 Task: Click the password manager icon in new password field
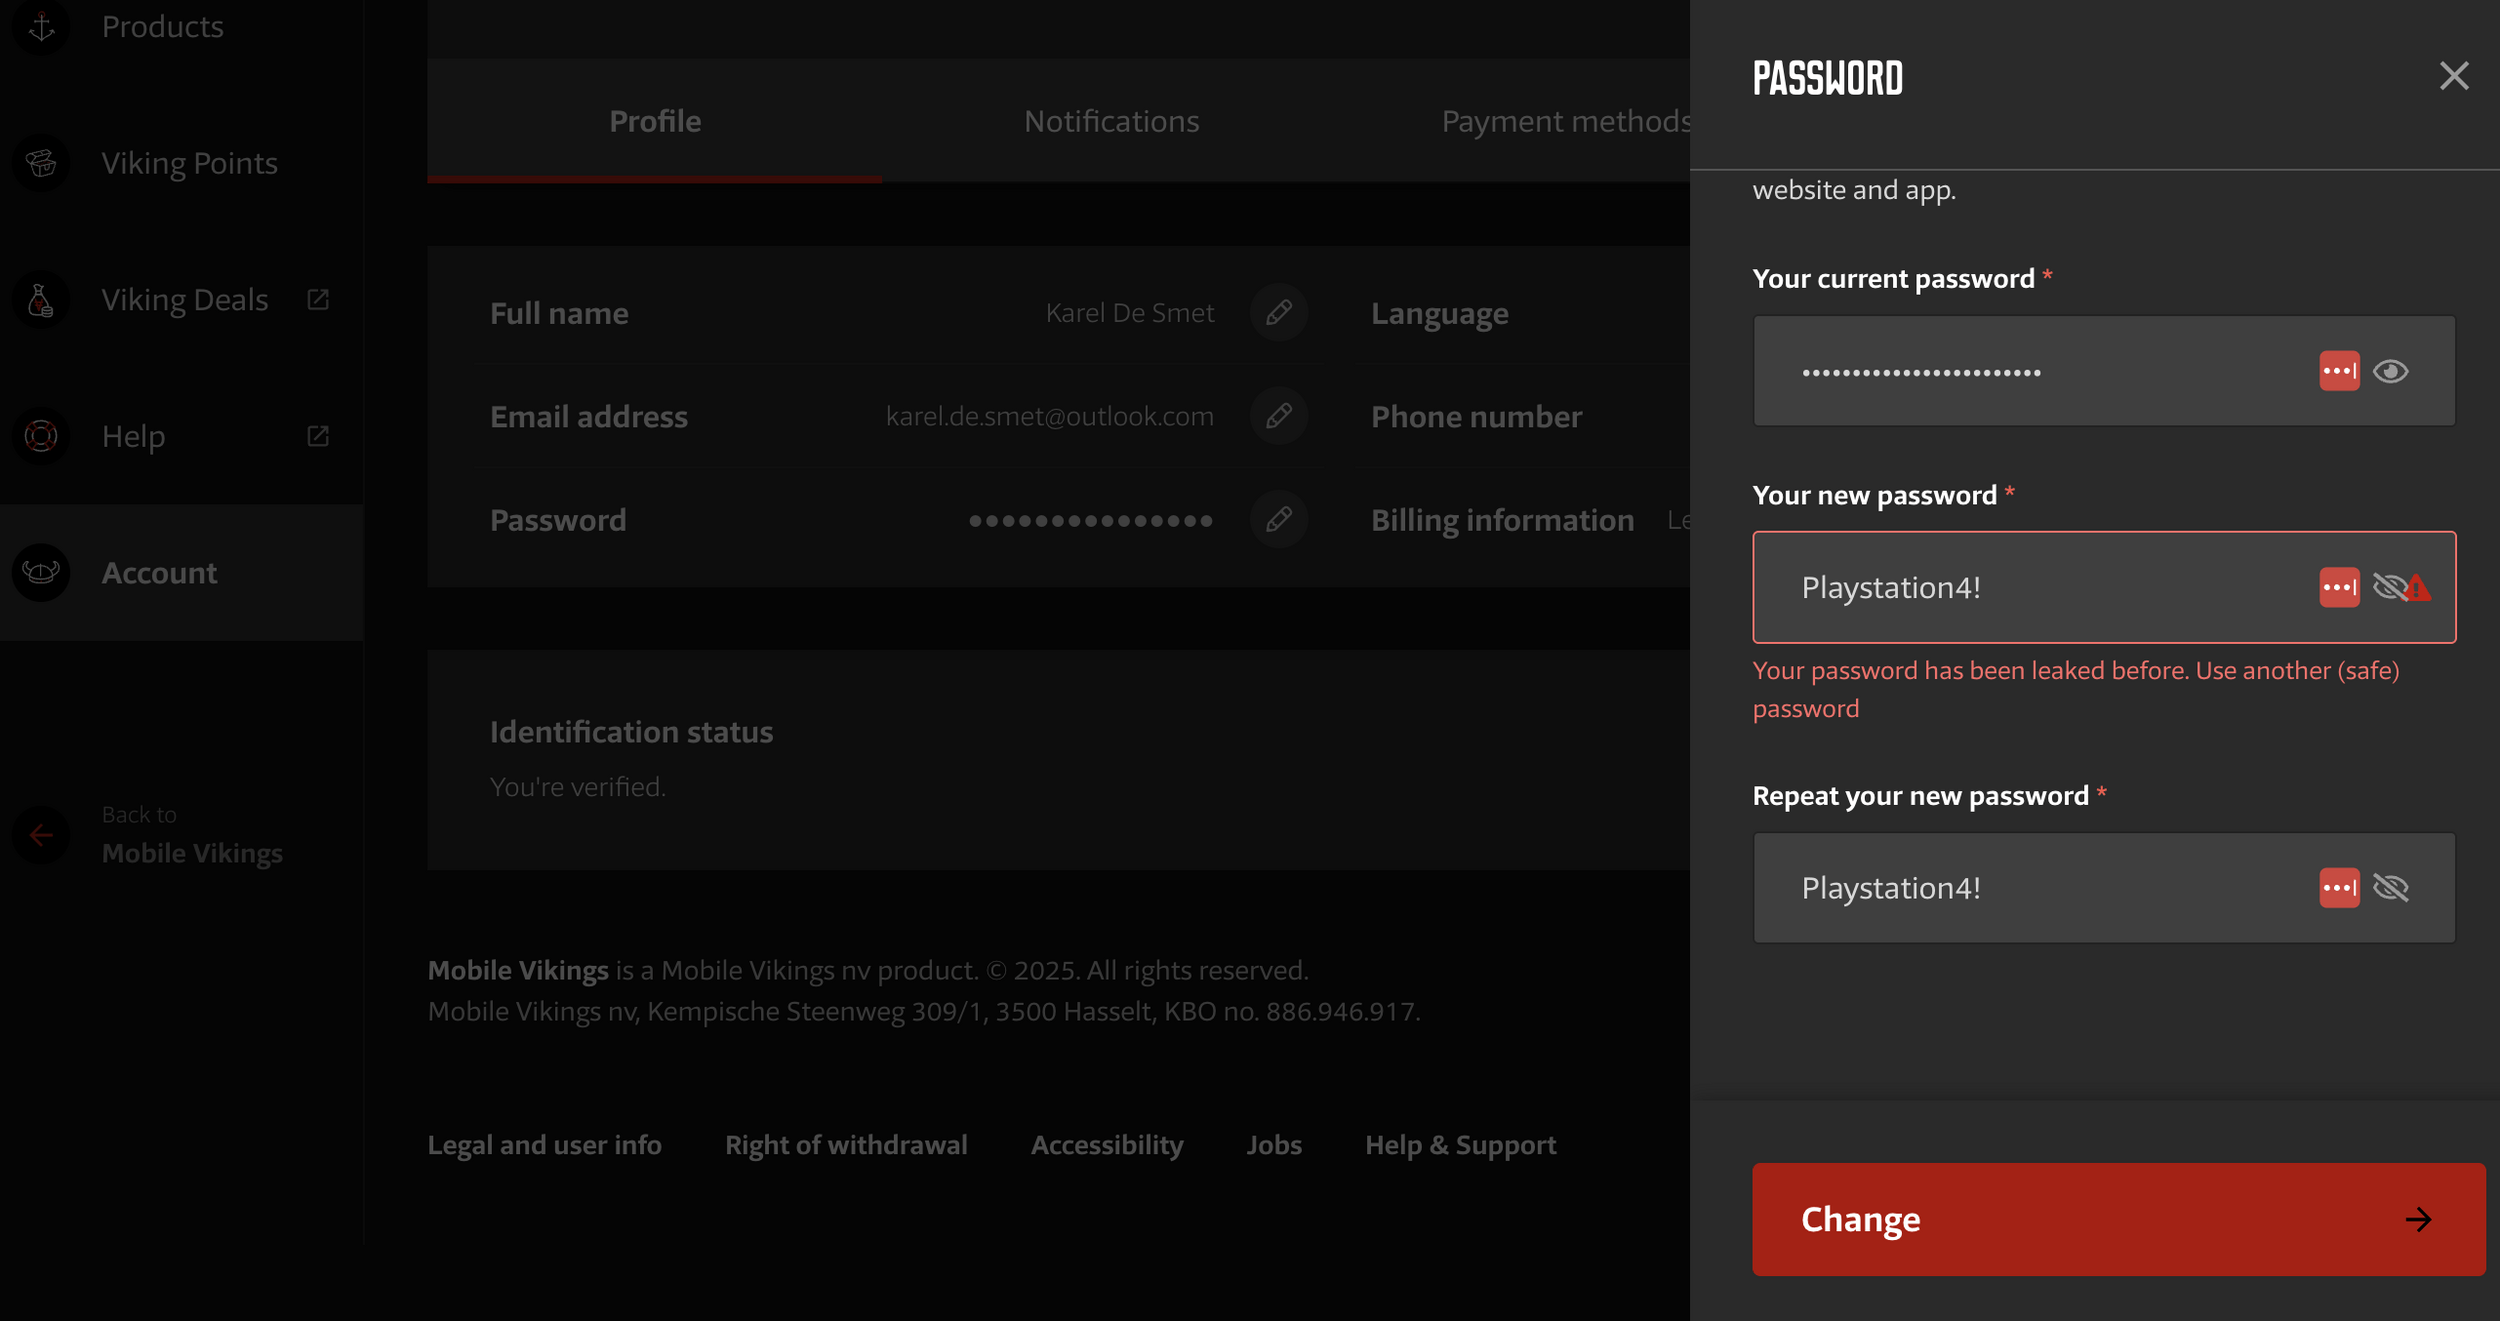click(x=2338, y=587)
